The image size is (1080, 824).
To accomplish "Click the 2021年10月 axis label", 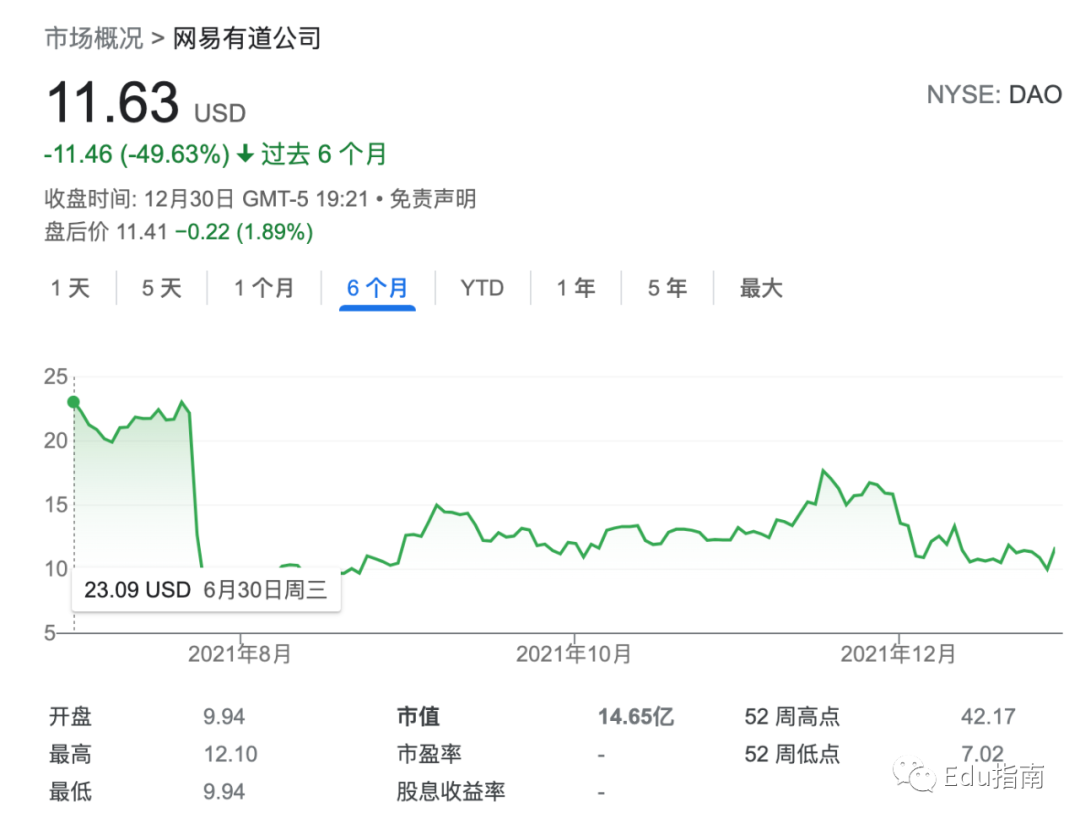I will tap(574, 654).
